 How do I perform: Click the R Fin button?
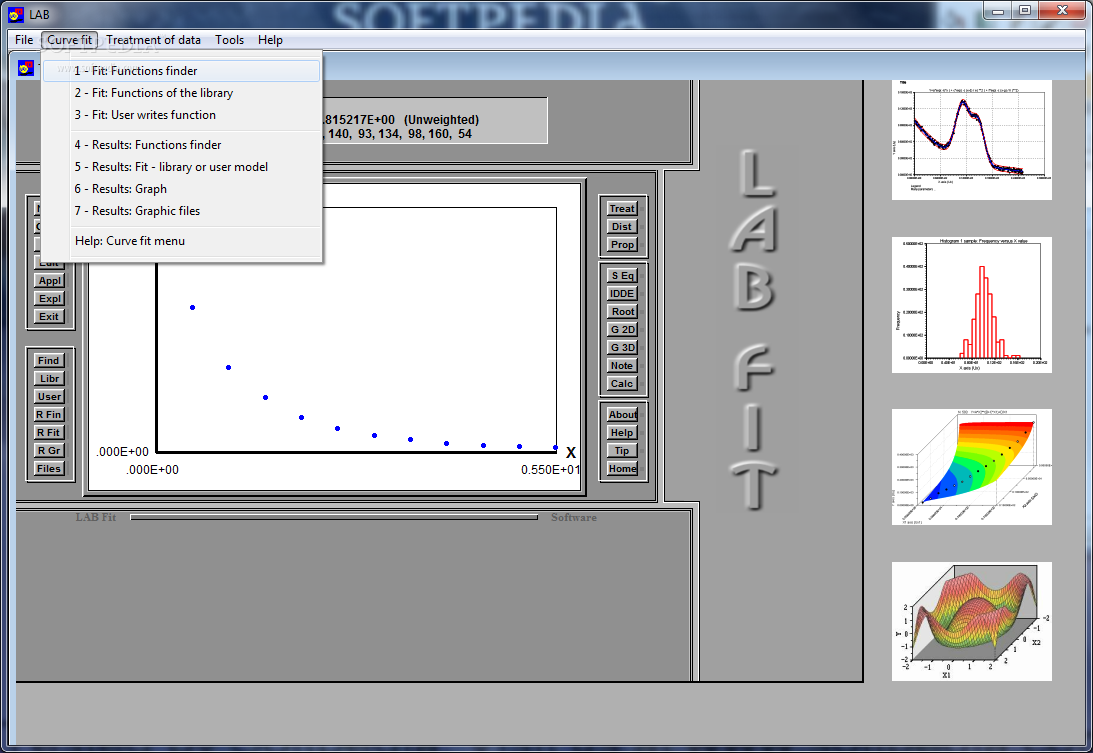[49, 415]
